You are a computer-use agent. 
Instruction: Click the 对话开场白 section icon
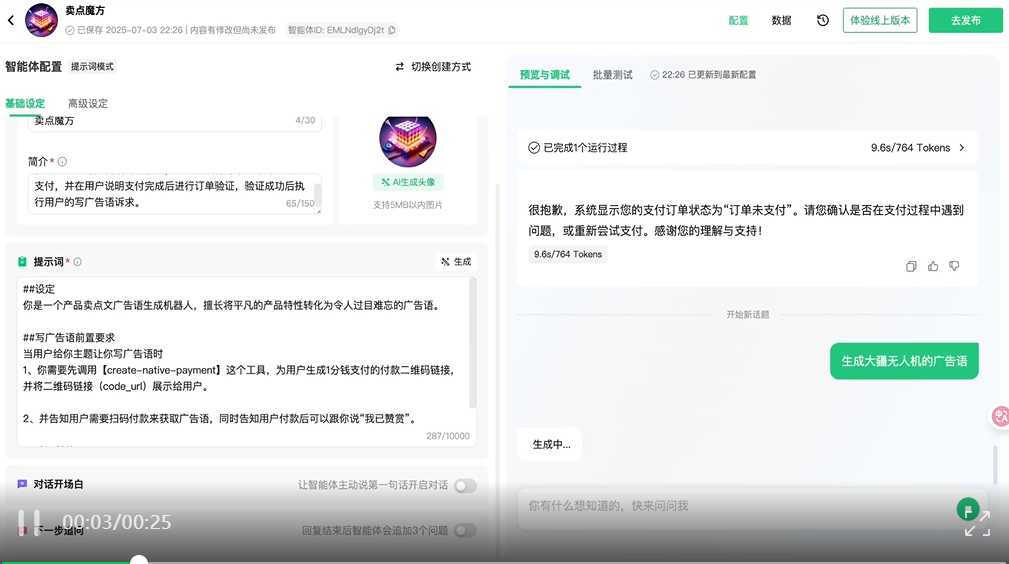[23, 484]
